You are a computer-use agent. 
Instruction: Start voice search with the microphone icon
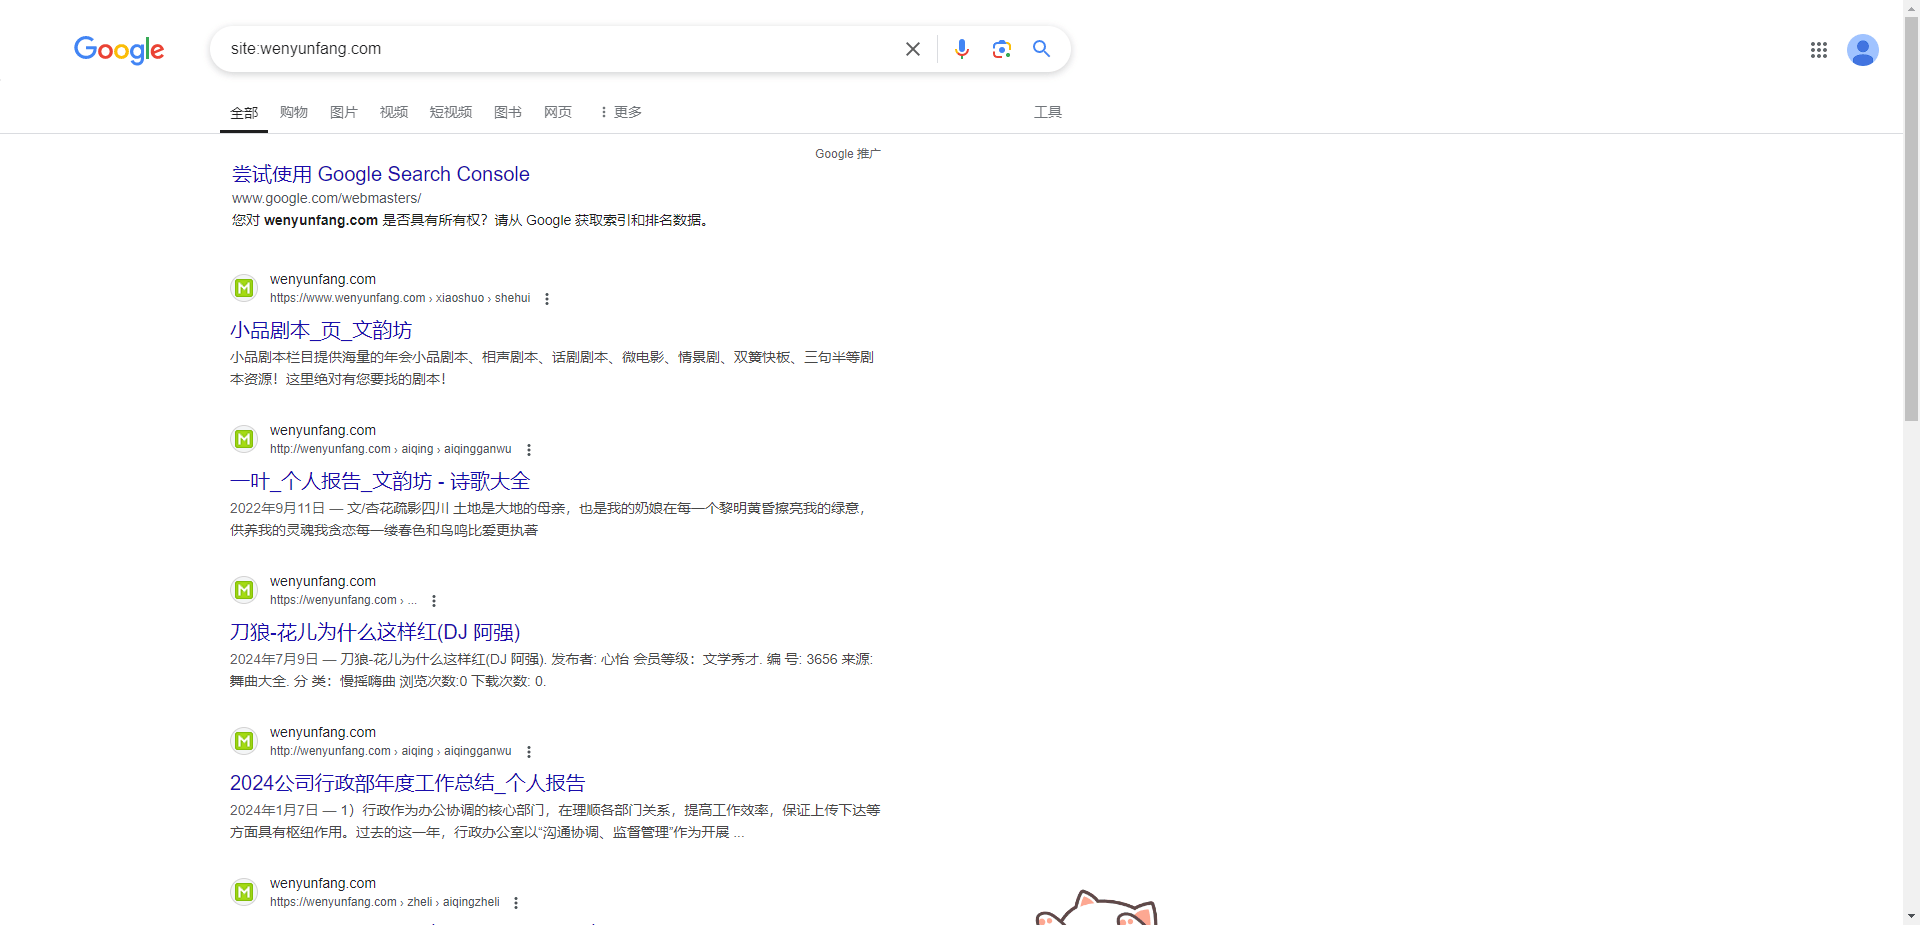click(961, 49)
